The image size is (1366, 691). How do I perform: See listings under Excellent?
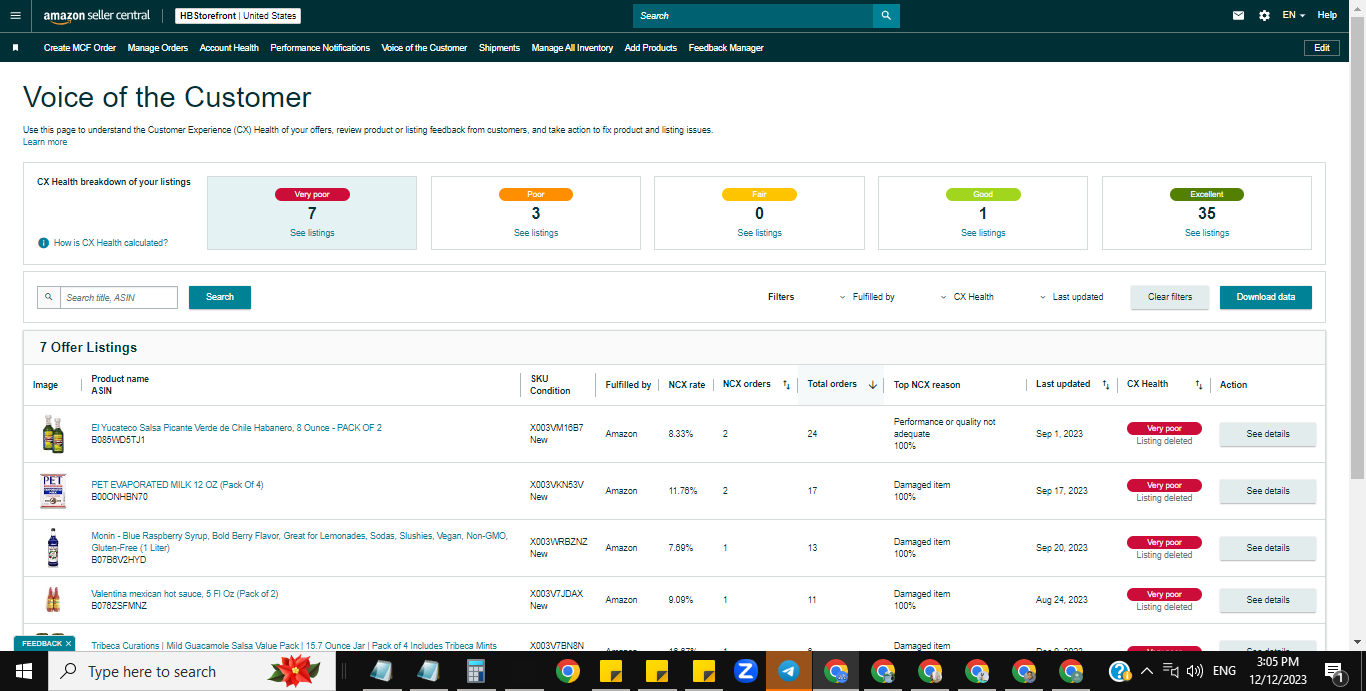pos(1207,233)
